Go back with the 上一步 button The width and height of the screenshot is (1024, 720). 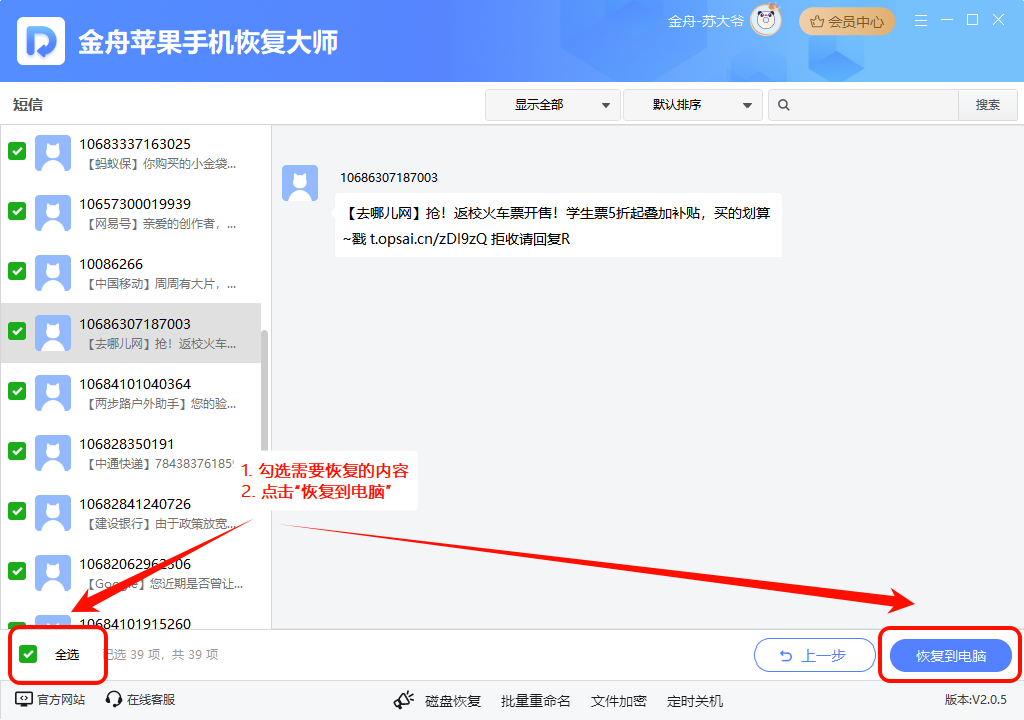coord(814,655)
